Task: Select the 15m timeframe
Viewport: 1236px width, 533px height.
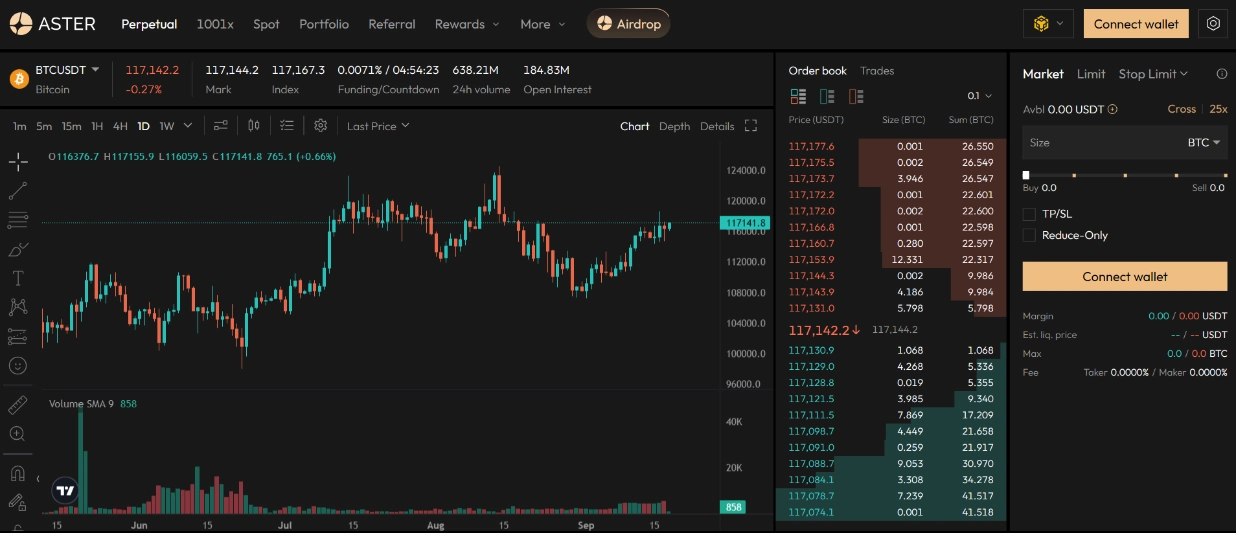Action: pyautogui.click(x=71, y=126)
